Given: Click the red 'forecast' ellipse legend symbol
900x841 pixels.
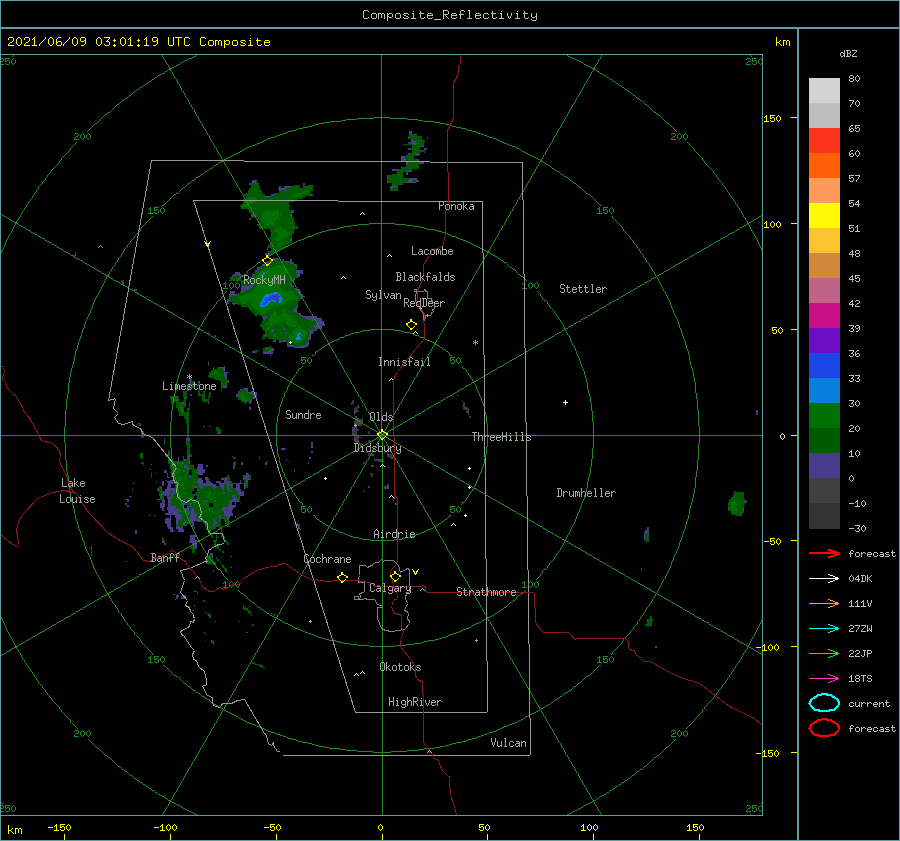Looking at the screenshot, I should tap(824, 728).
